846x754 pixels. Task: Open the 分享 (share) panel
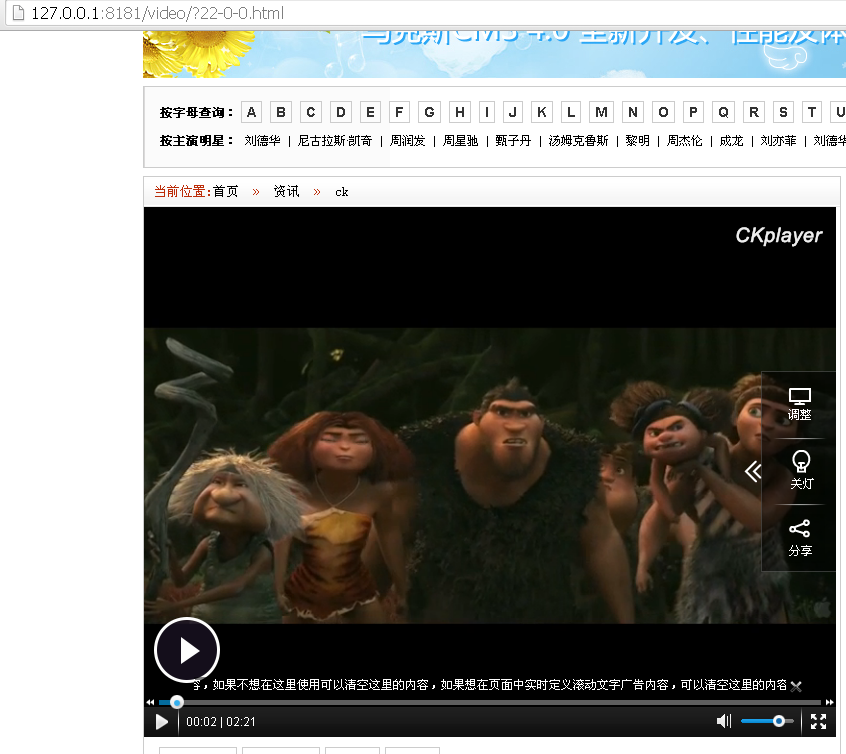(x=800, y=538)
